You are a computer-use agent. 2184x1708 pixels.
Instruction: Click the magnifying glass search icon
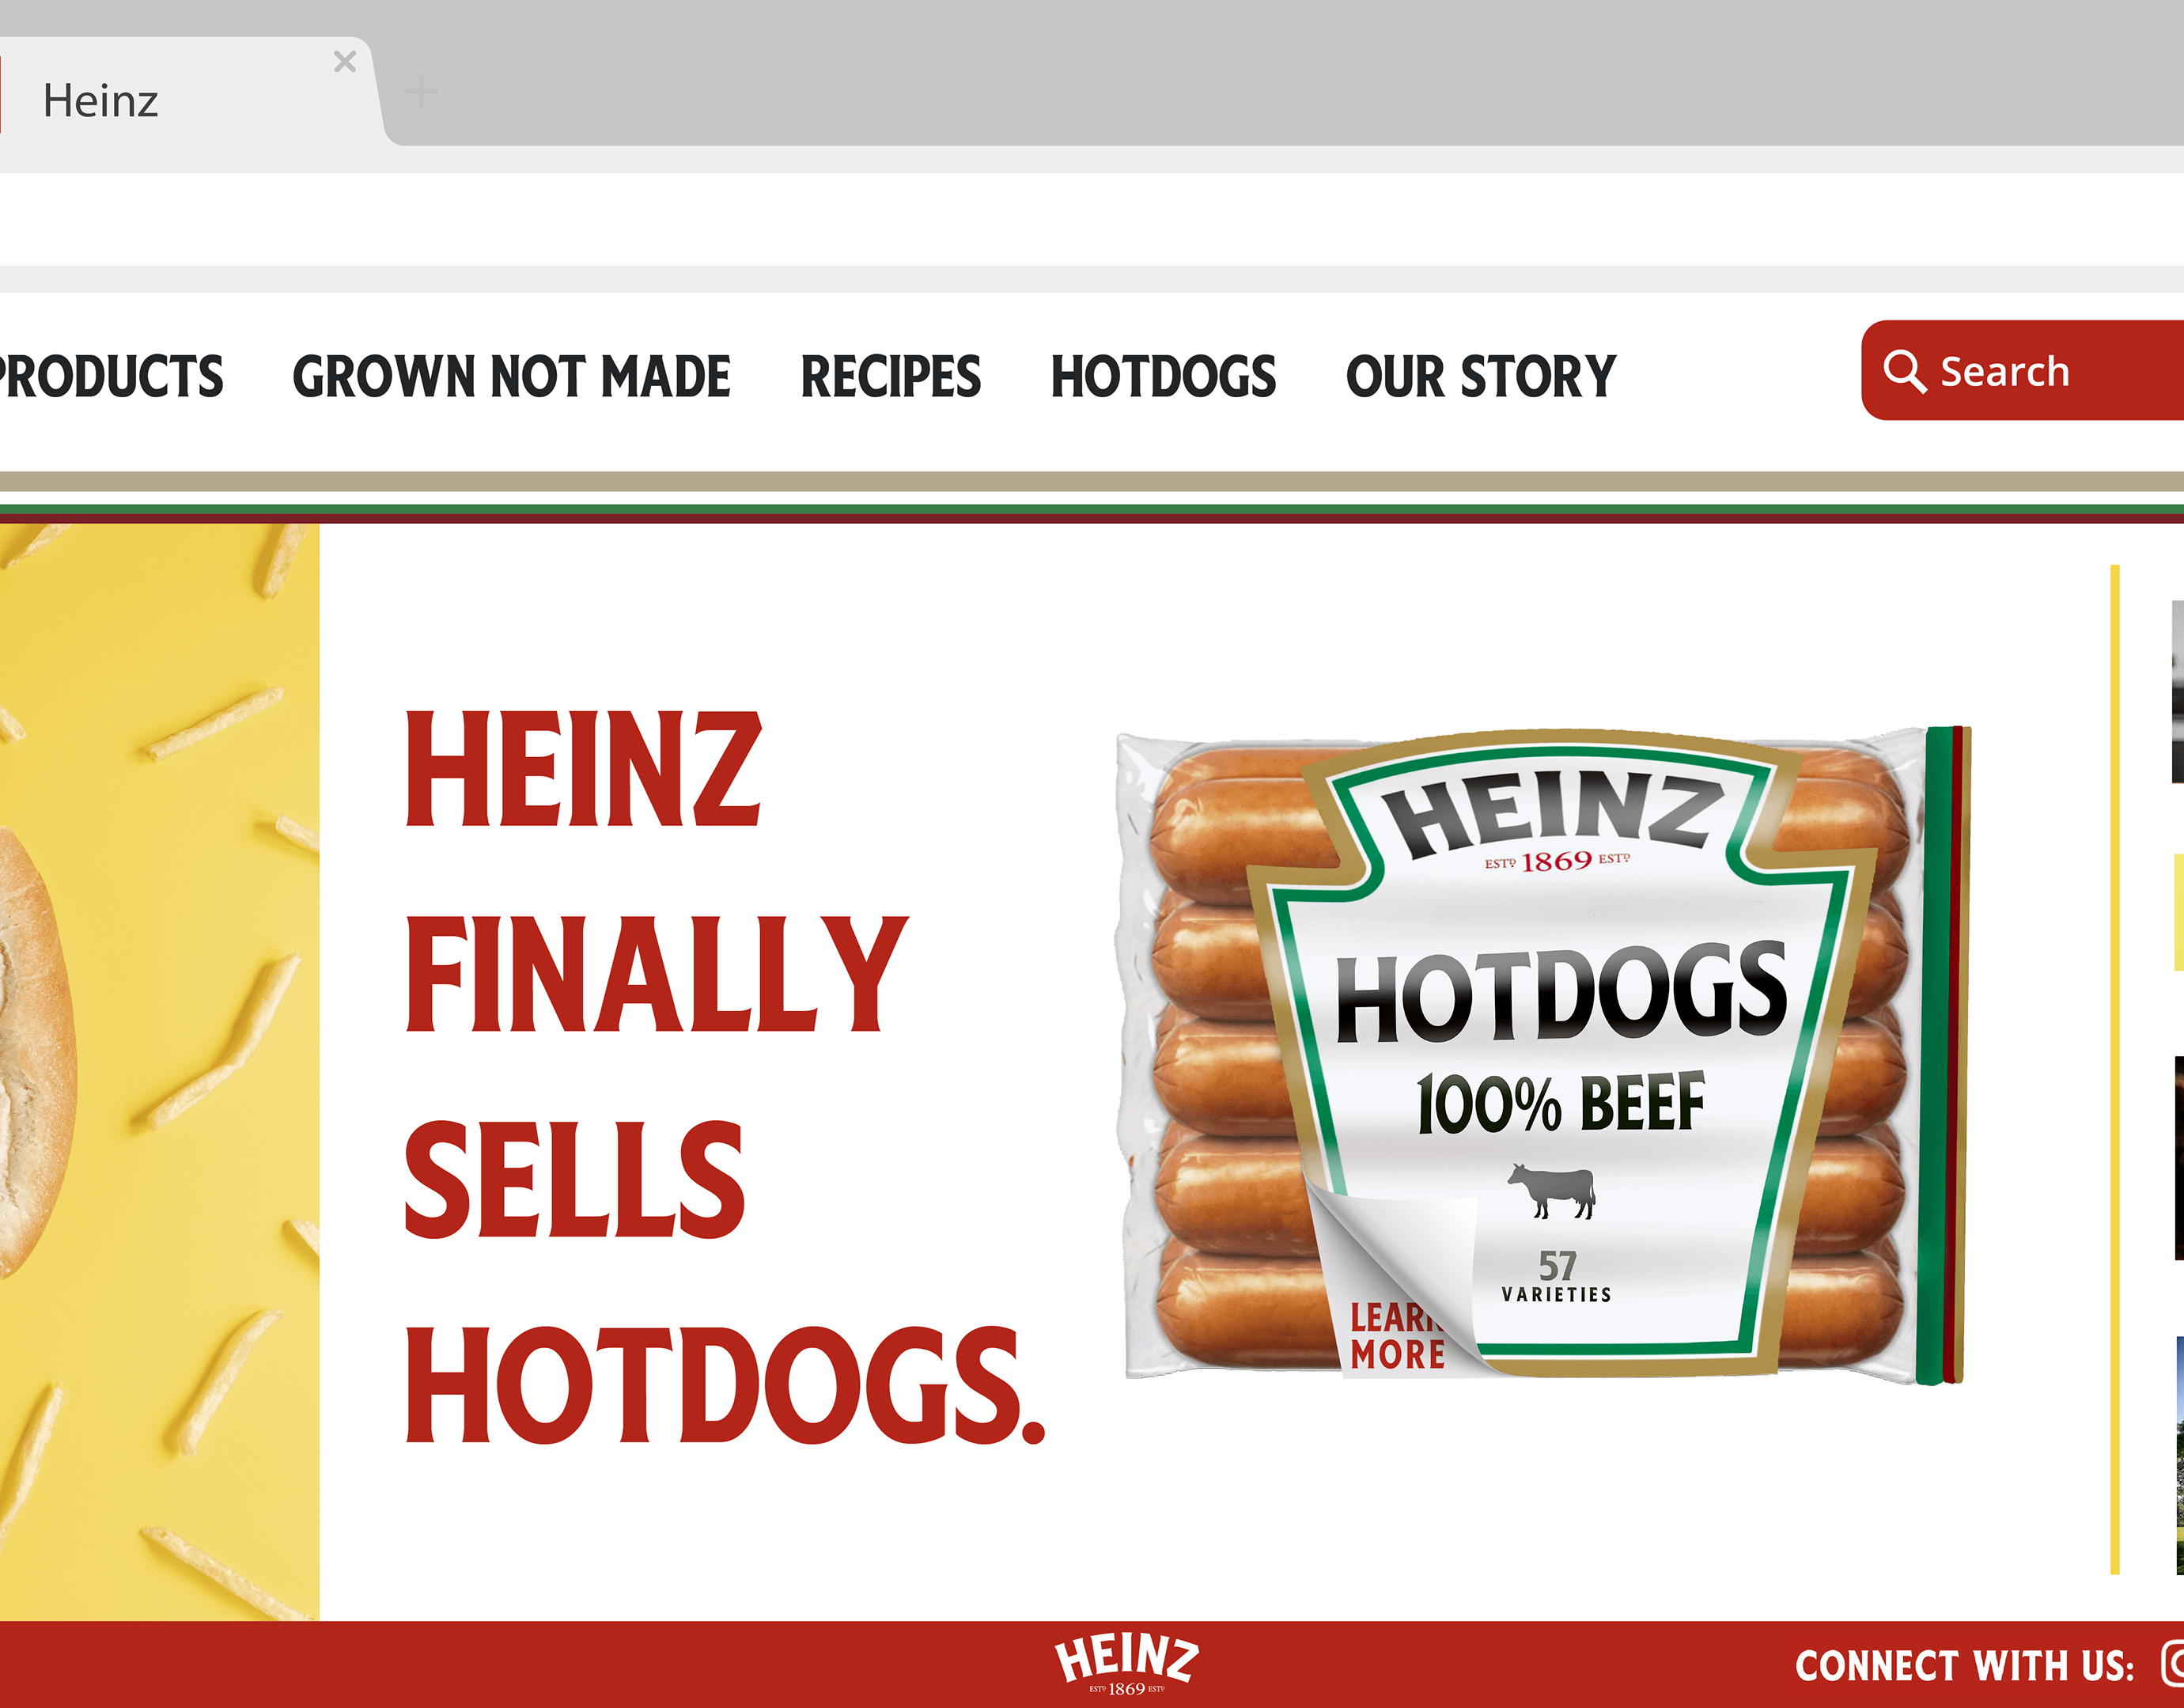1904,372
